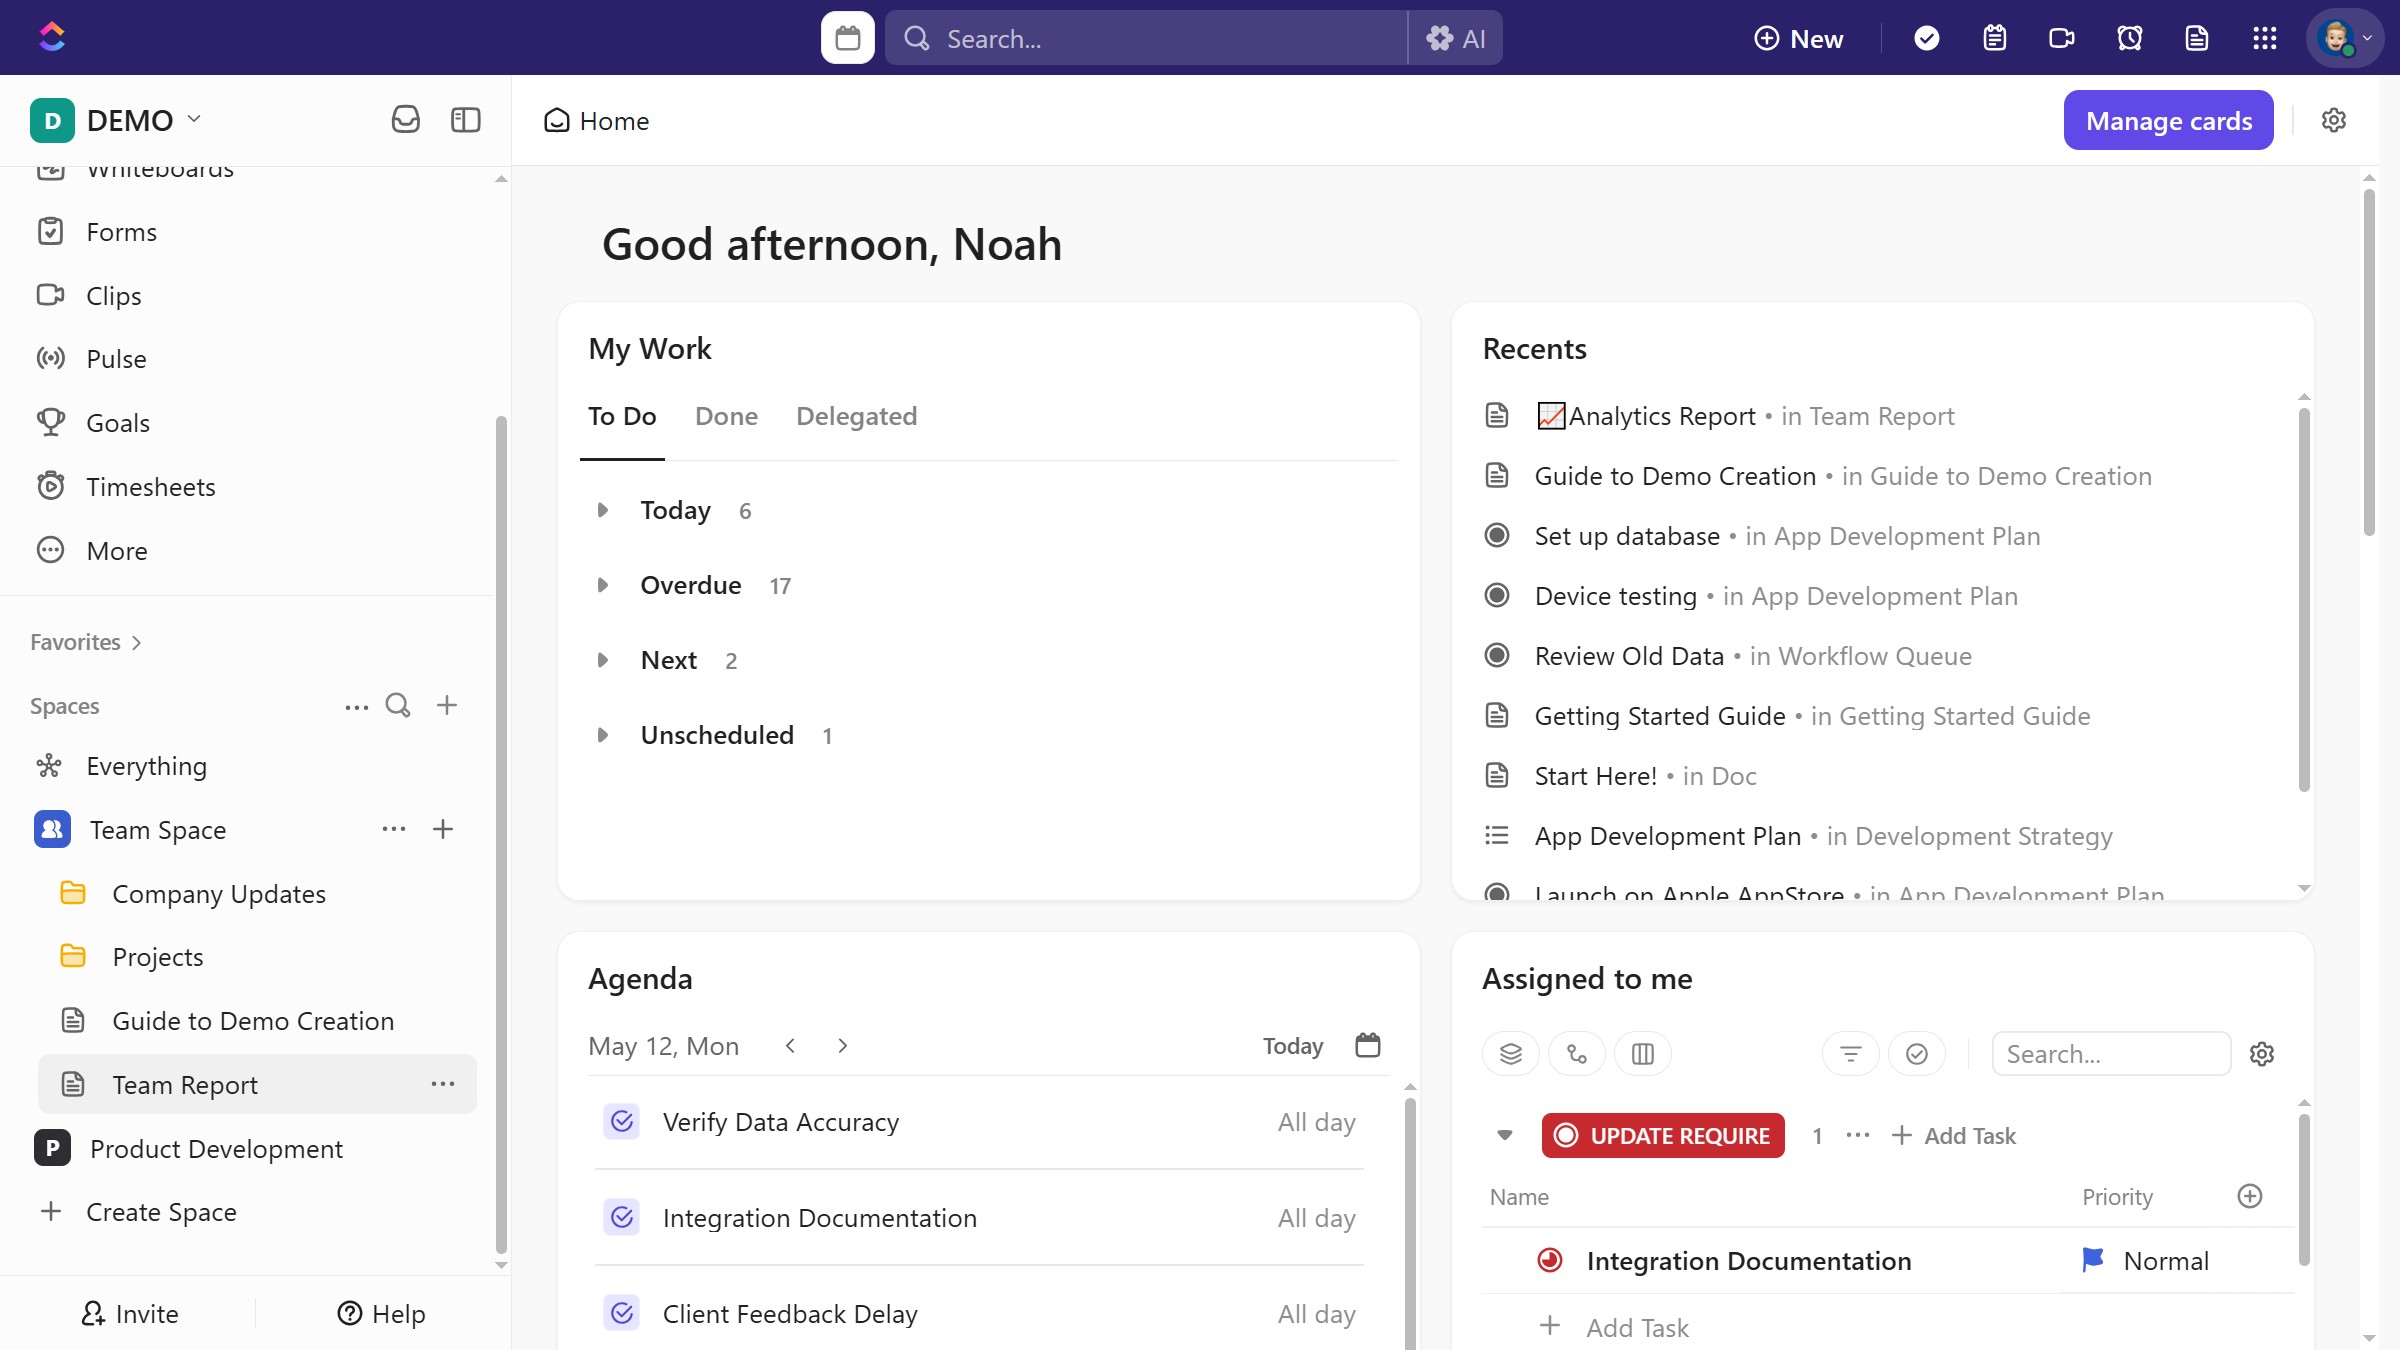This screenshot has width=2400, height=1350.
Task: Toggle completion of Verify Data Accuracy
Action: coord(621,1122)
